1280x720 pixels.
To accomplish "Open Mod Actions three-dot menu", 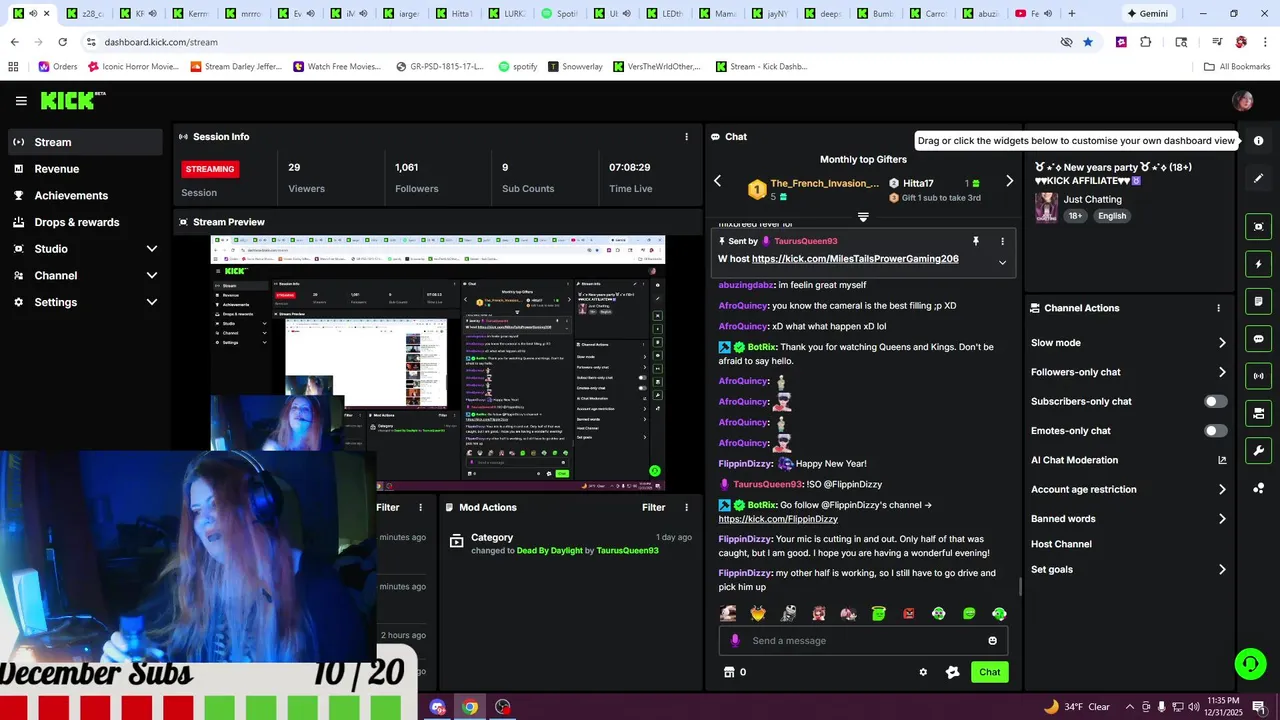I will pyautogui.click(x=686, y=508).
